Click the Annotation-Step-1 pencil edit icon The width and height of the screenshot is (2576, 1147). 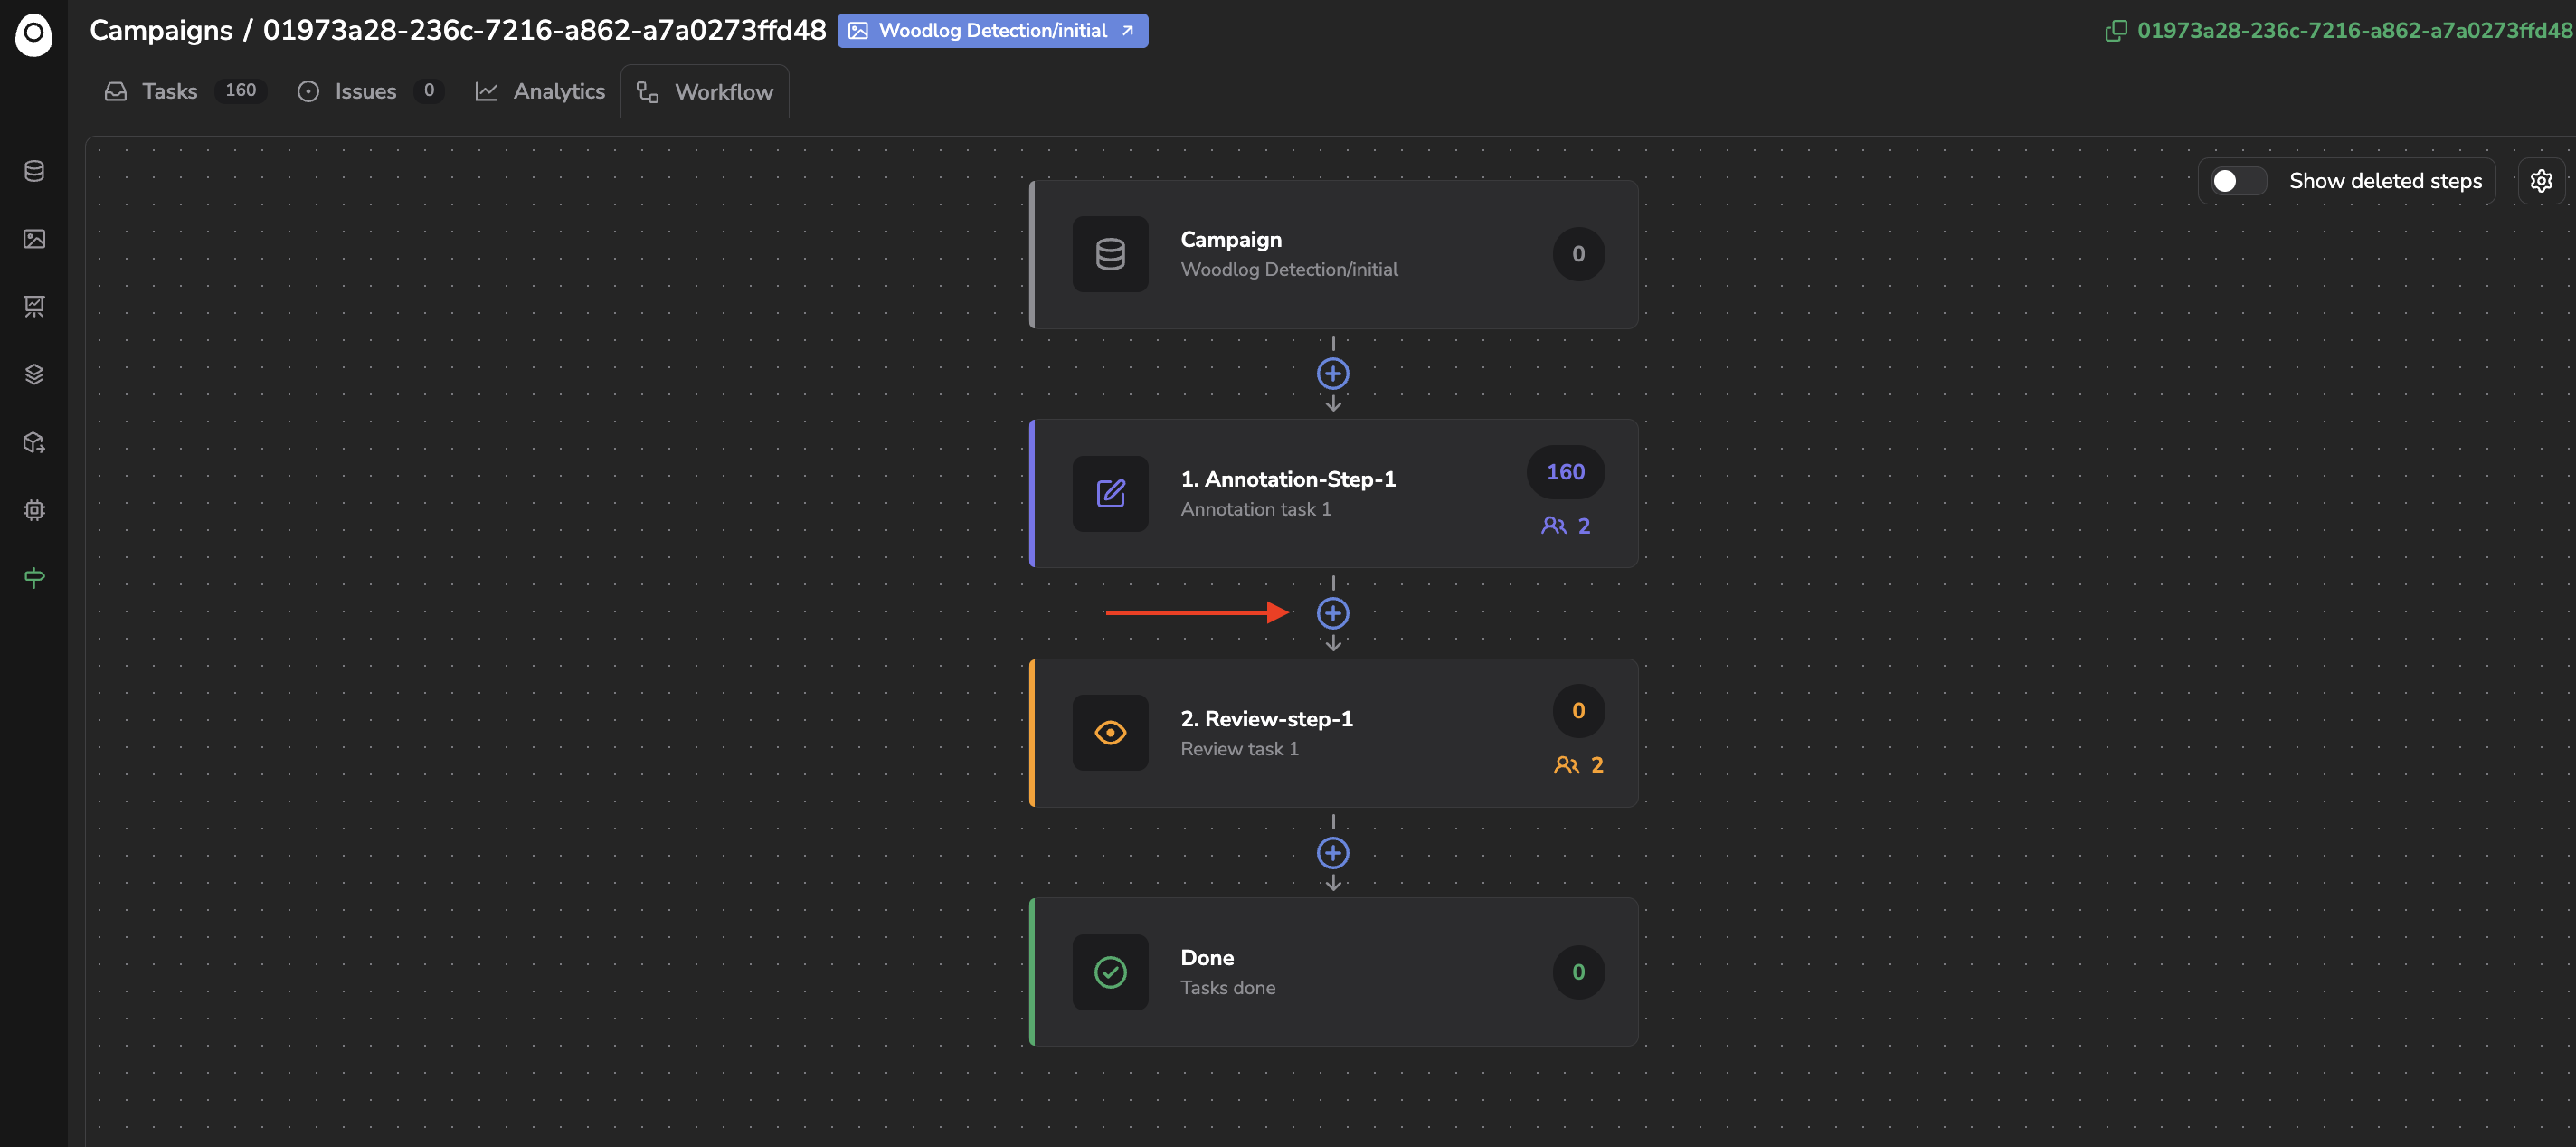(x=1110, y=493)
